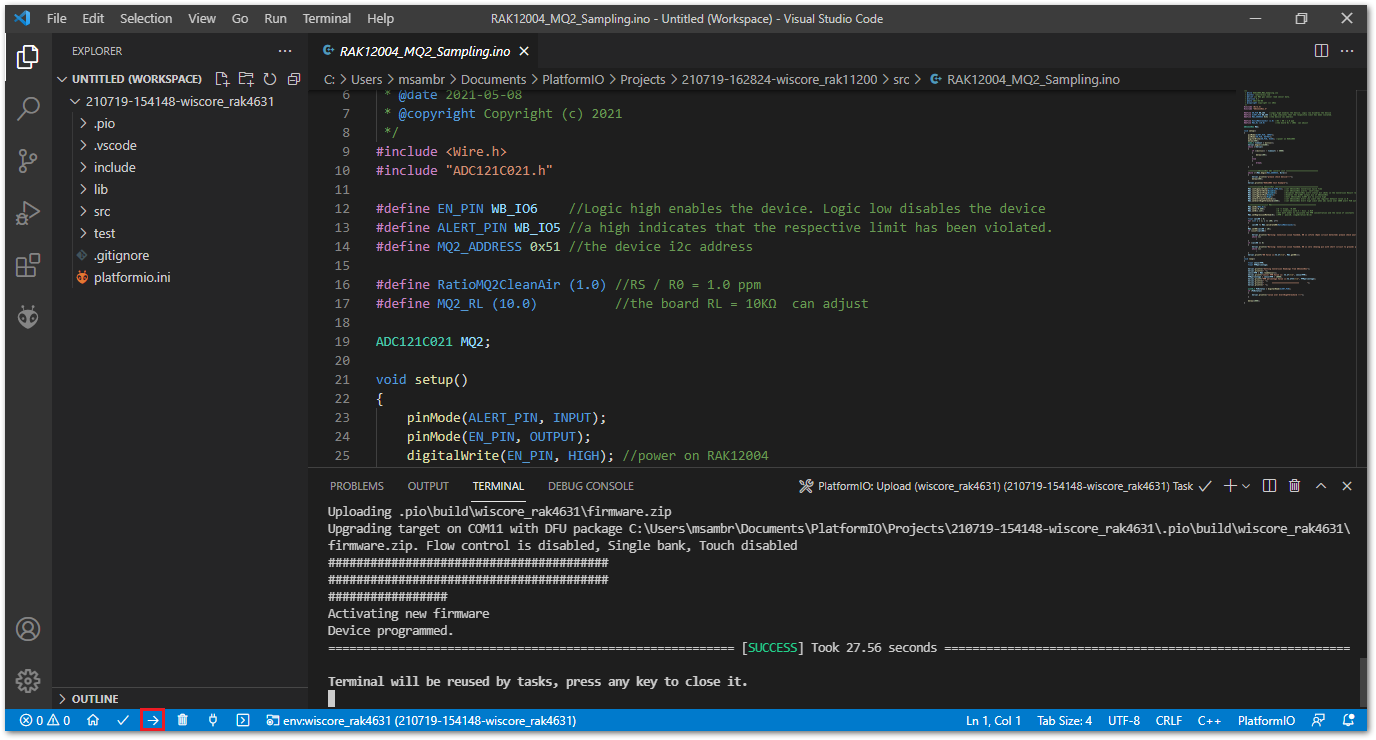Switch to the PROBLEMS tab
The width and height of the screenshot is (1376, 740).
click(x=357, y=486)
